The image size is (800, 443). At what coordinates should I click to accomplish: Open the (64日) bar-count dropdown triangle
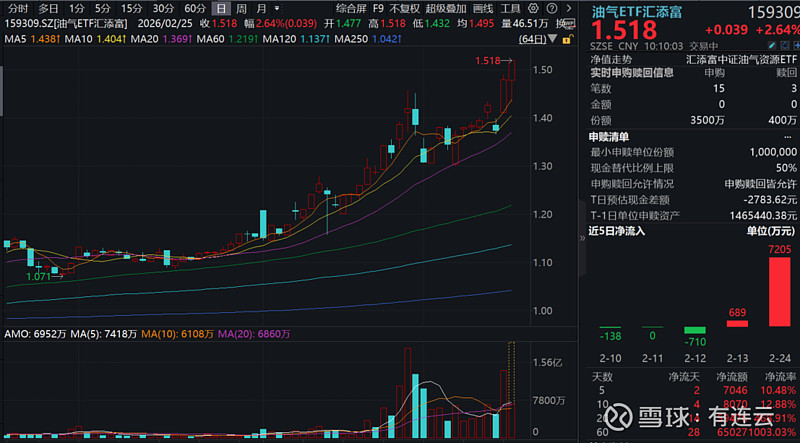552,39
